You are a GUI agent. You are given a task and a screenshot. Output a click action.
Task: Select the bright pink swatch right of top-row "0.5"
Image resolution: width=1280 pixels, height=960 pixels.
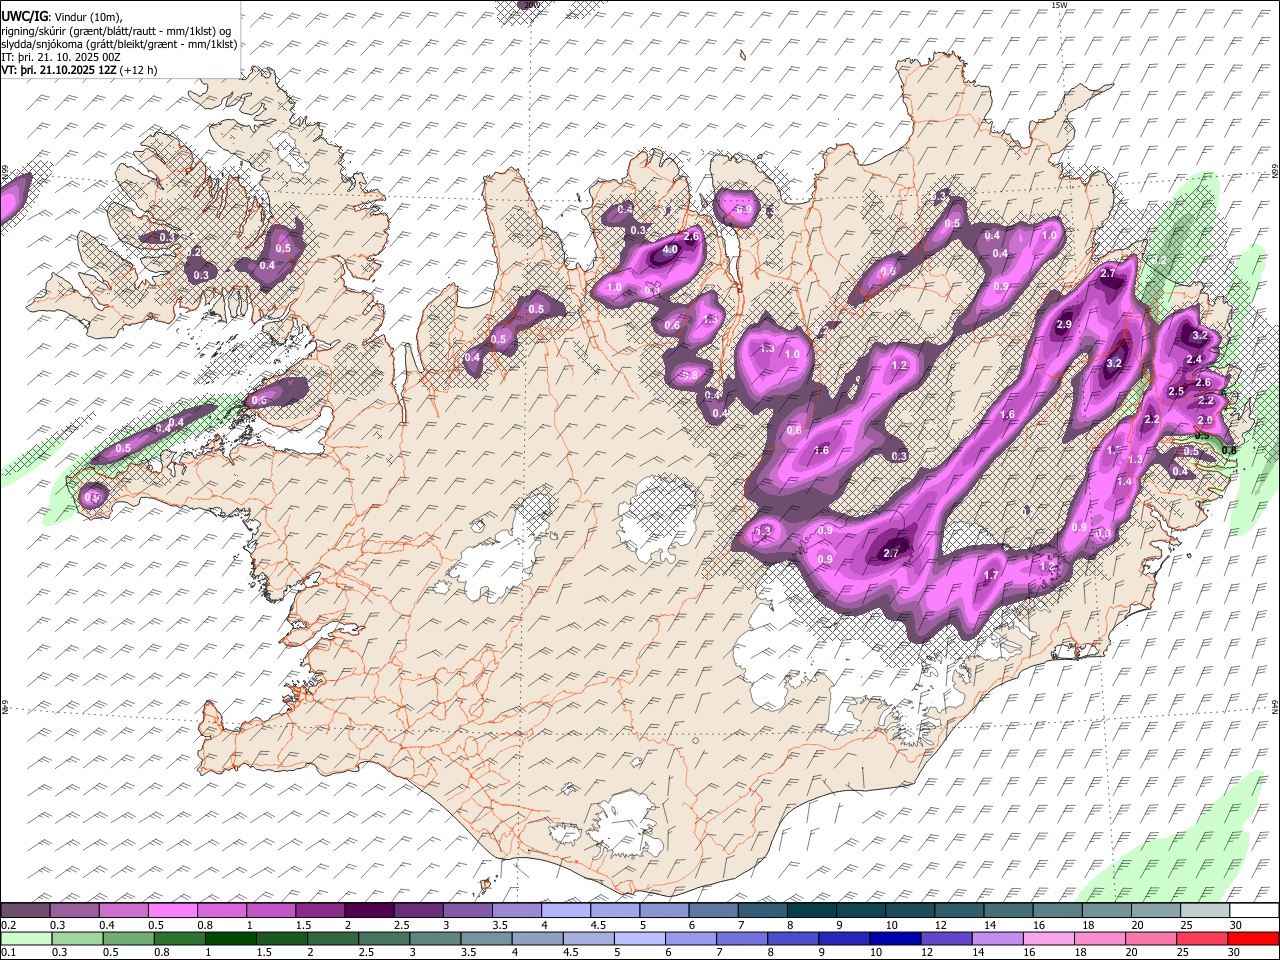(x=172, y=911)
